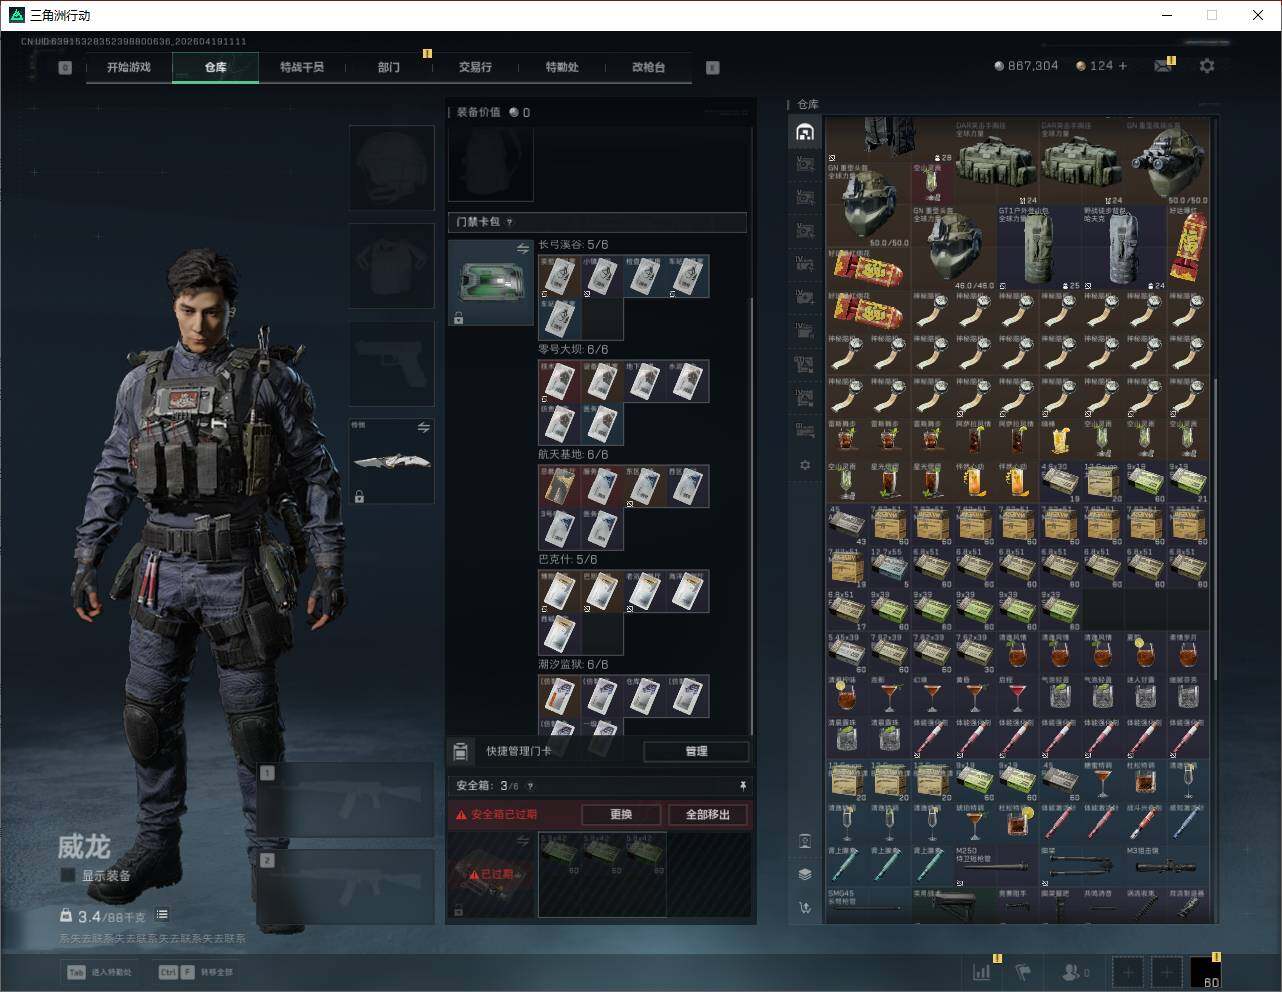Select the equipped melee knife slot

[x=392, y=461]
